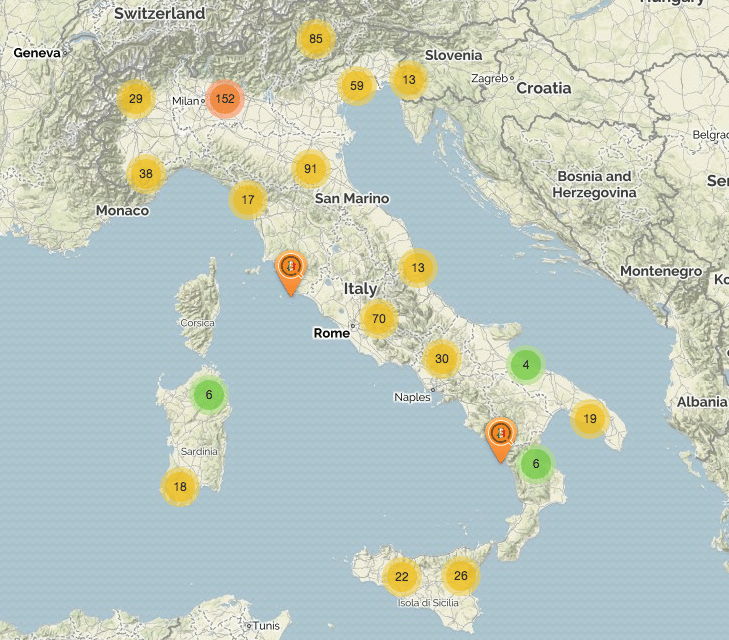Viewport: 729px width, 640px height.
Task: Click the Switzerland country label
Action: 159,13
